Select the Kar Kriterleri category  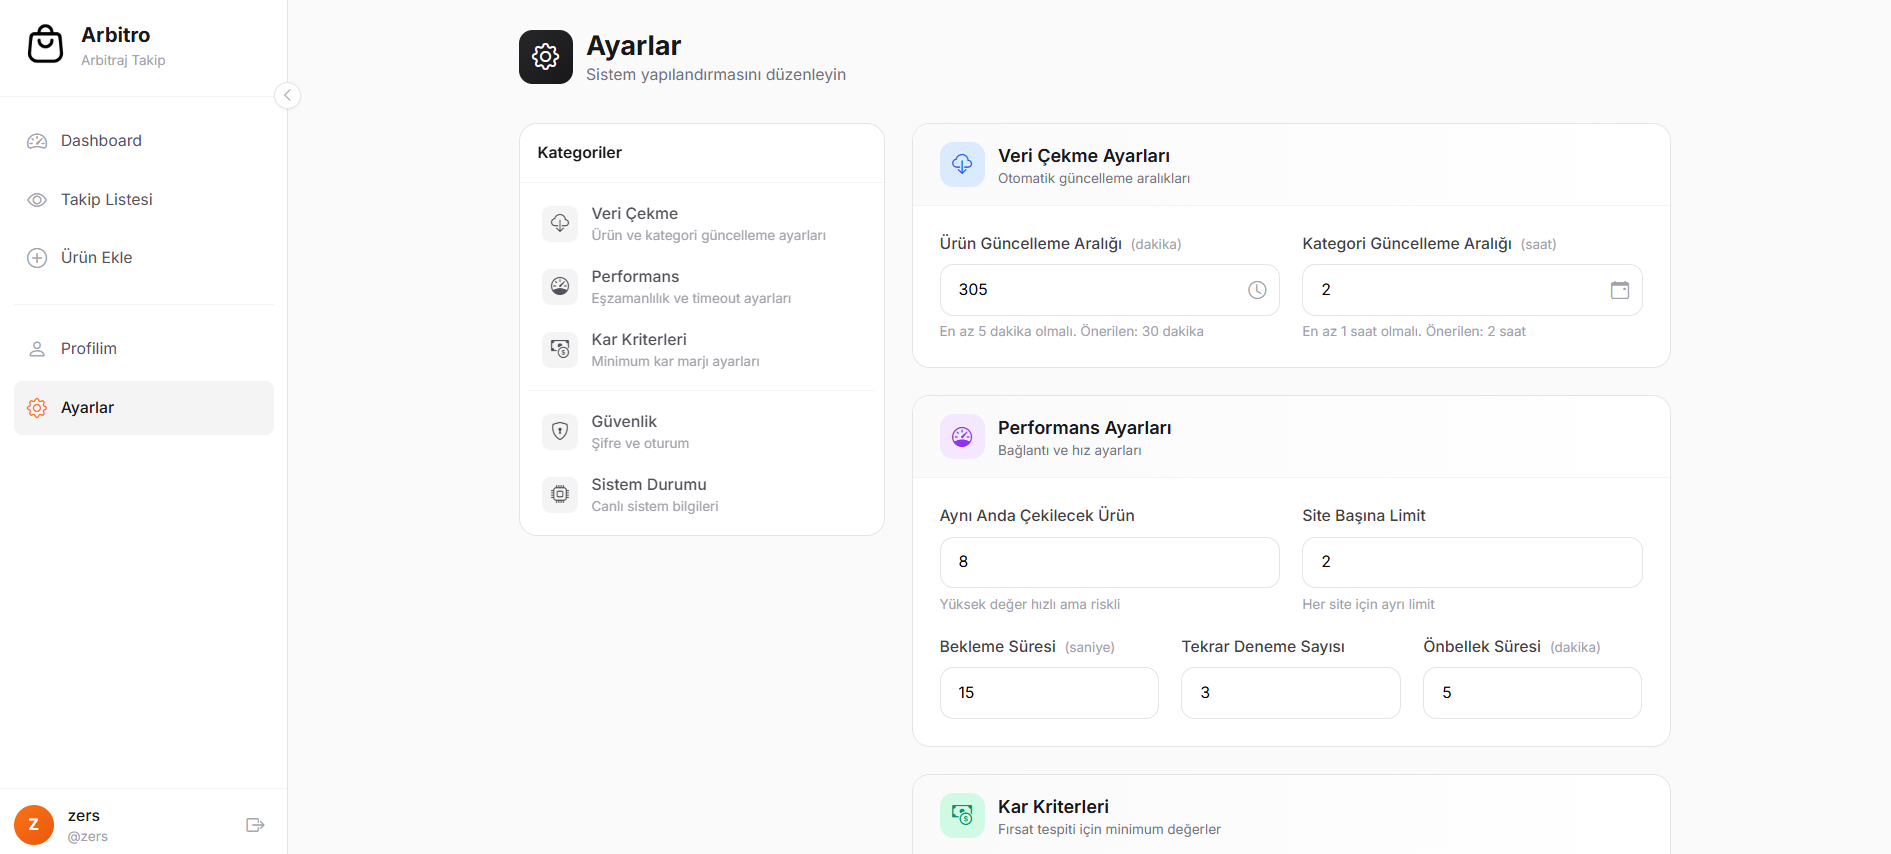tap(702, 350)
